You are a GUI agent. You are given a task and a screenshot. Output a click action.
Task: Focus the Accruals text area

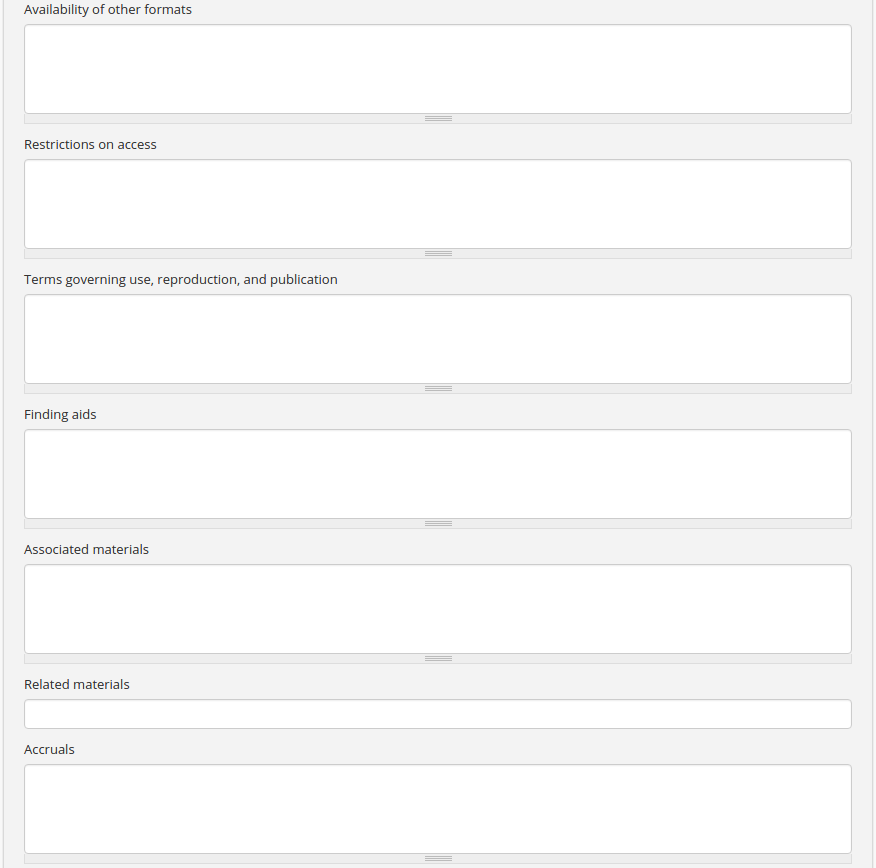tap(438, 809)
